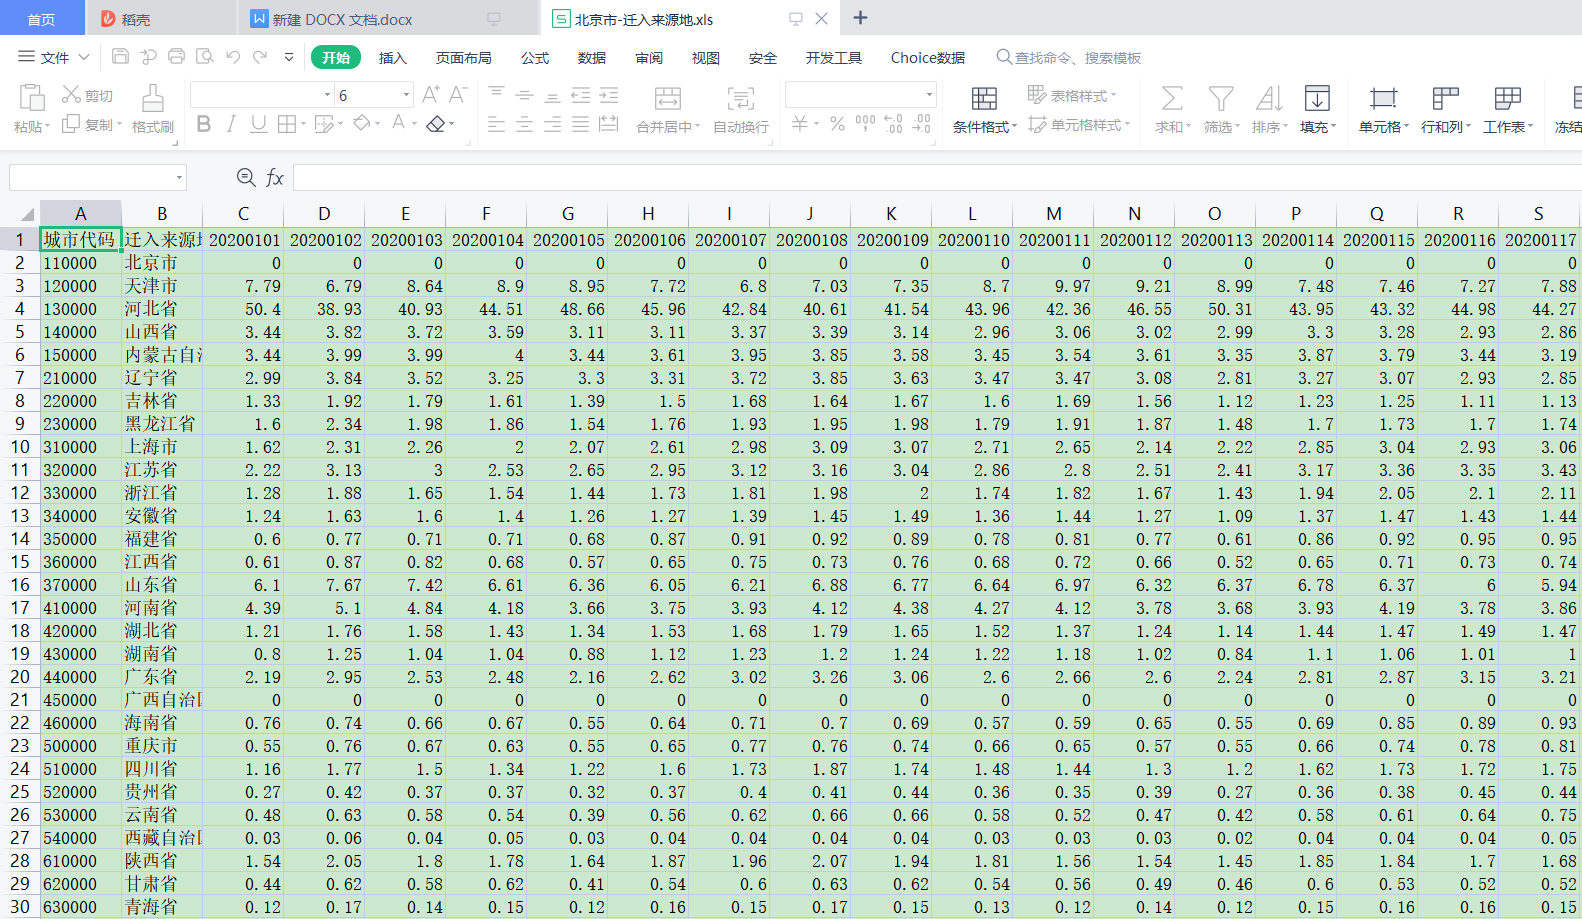Click the Paste (粘贴) clipboard icon
The height and width of the screenshot is (919, 1582).
(32, 98)
